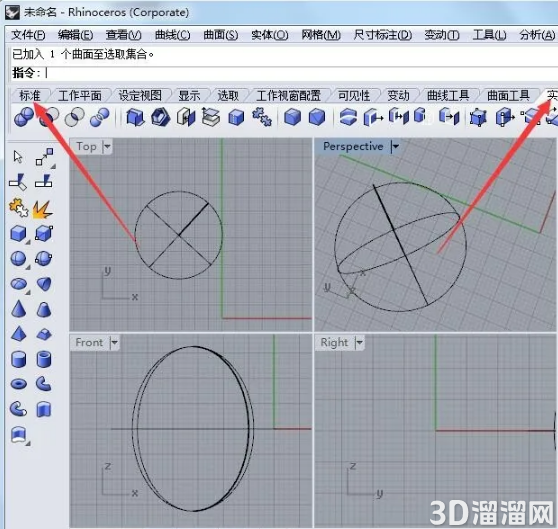Select the Pipe tool next to torus
558x529 pixels.
[44, 384]
